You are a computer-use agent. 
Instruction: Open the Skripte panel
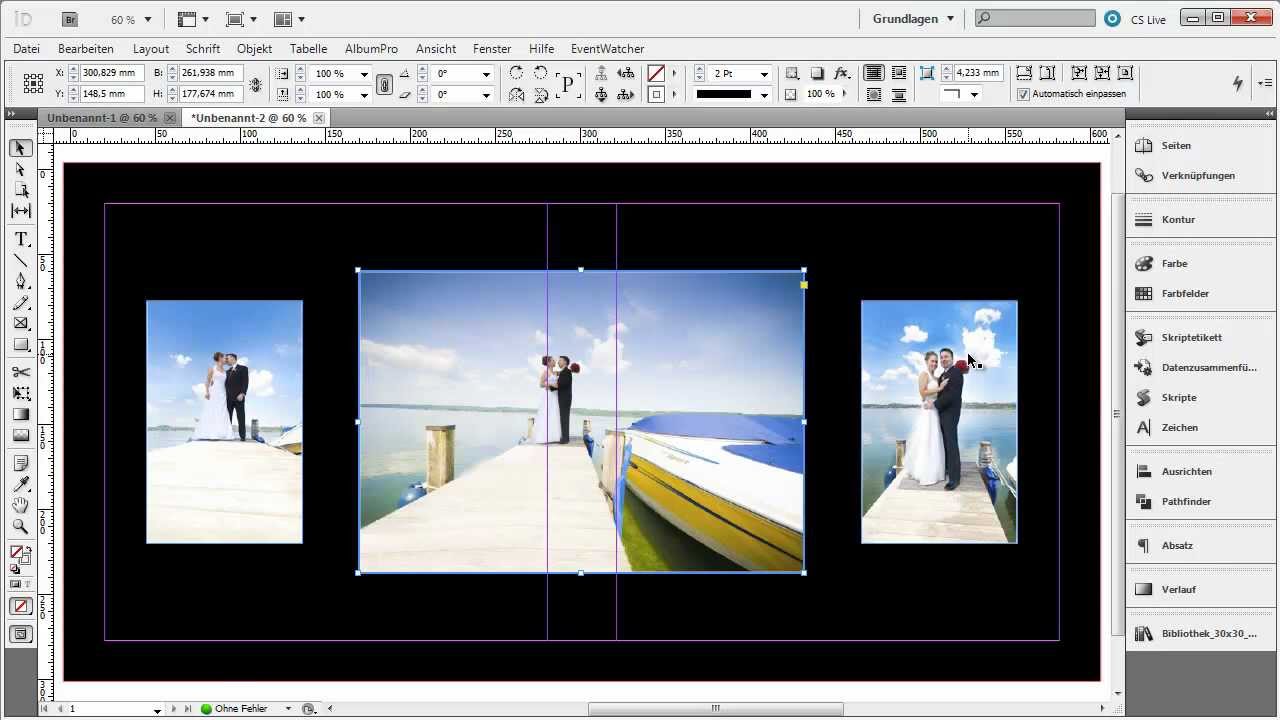coord(1179,398)
